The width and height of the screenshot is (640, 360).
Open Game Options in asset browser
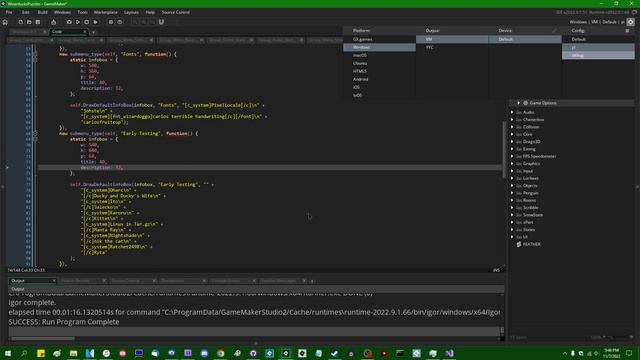point(543,103)
